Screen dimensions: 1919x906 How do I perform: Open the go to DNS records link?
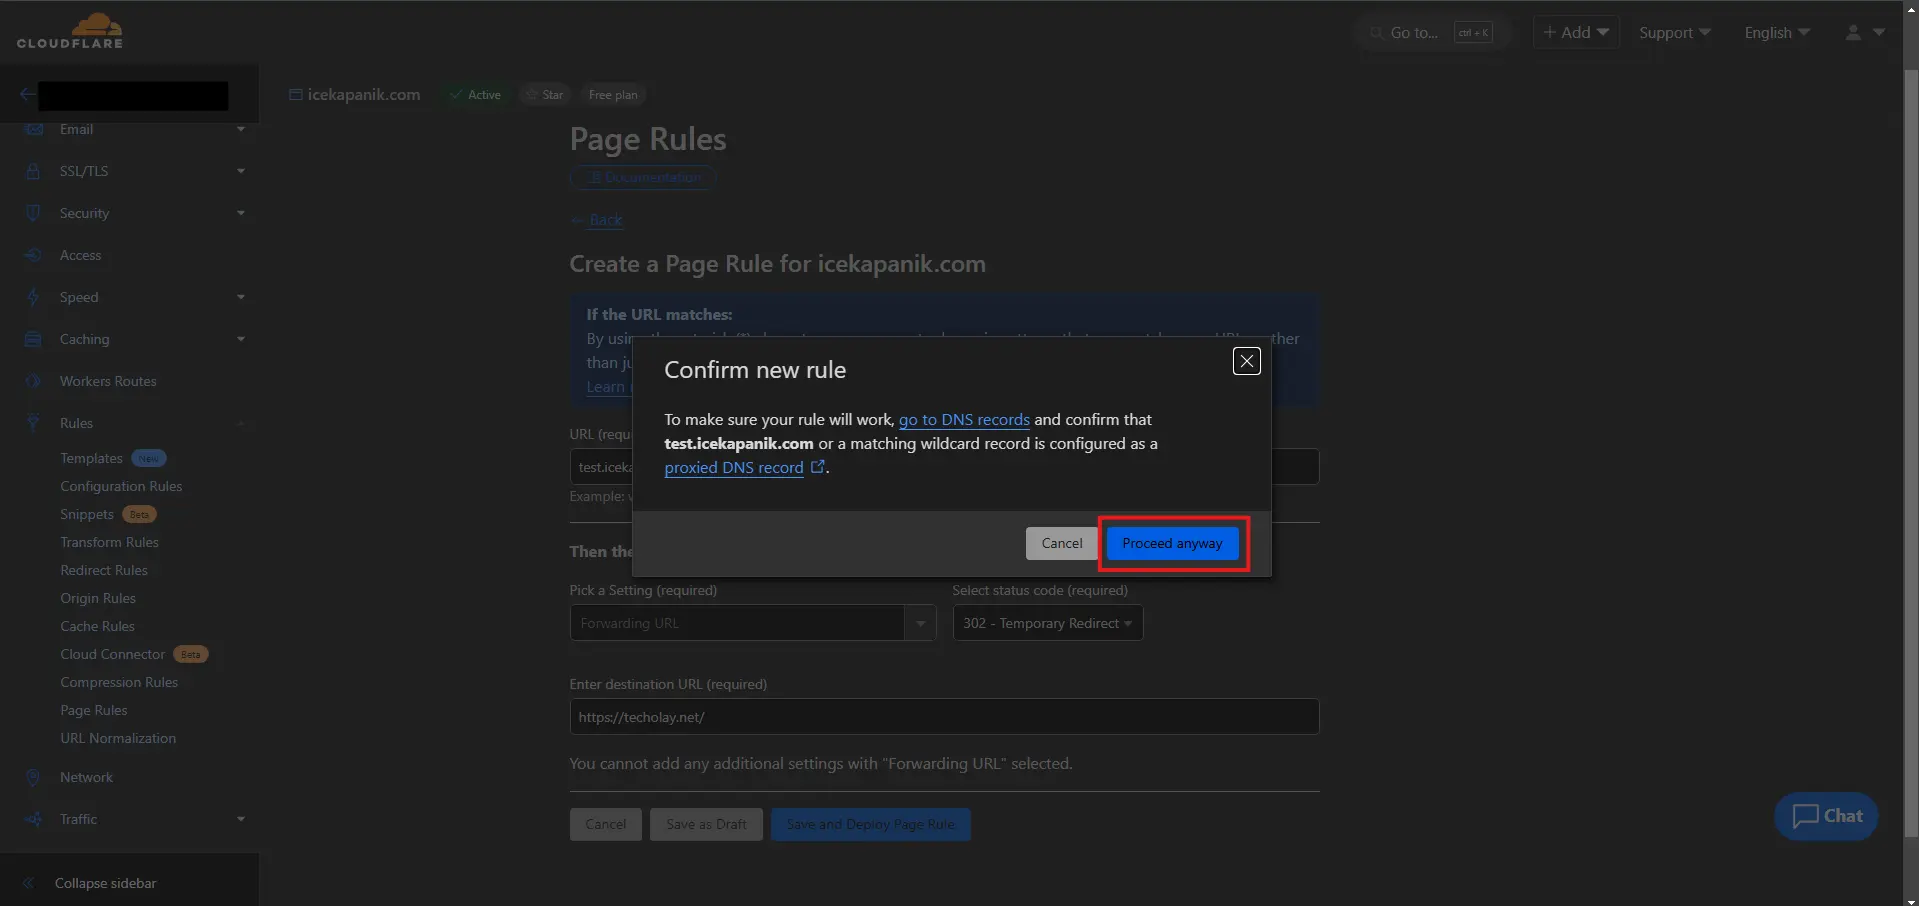[964, 419]
